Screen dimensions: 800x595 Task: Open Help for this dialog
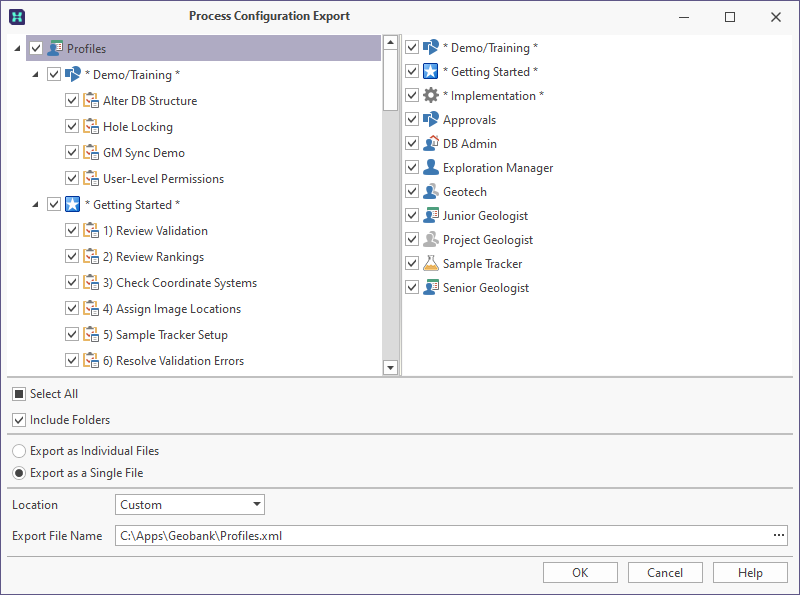click(x=750, y=573)
